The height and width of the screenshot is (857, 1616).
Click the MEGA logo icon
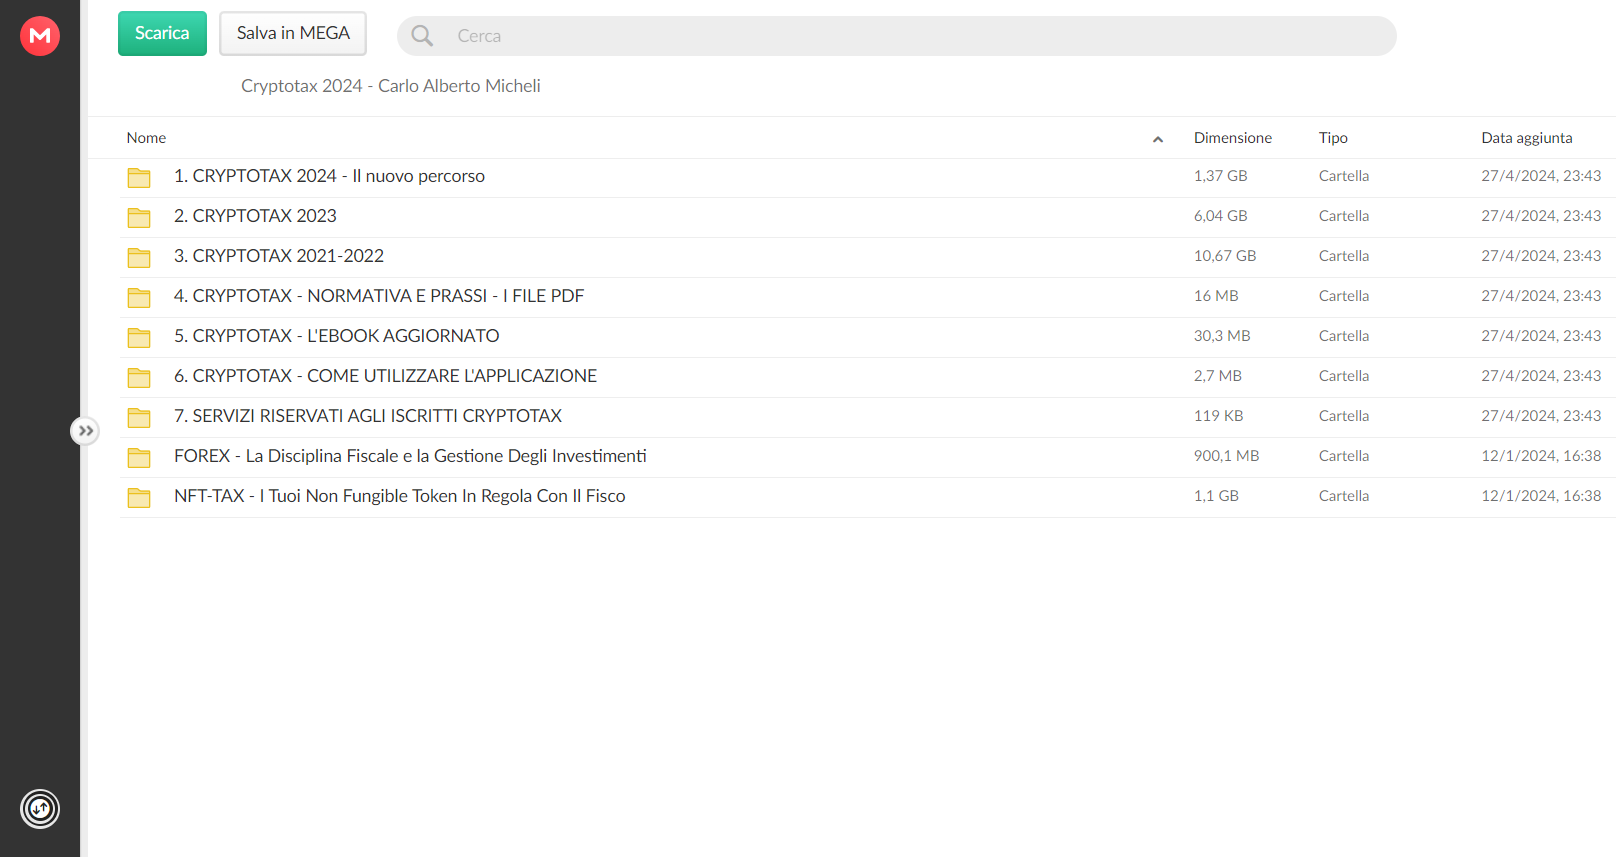40,36
